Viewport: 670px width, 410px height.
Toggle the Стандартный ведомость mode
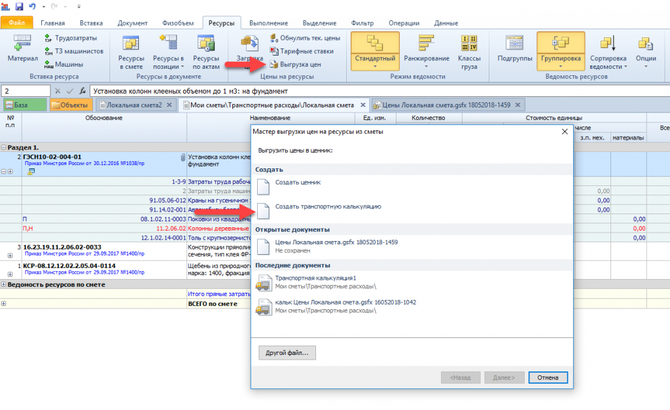375,51
